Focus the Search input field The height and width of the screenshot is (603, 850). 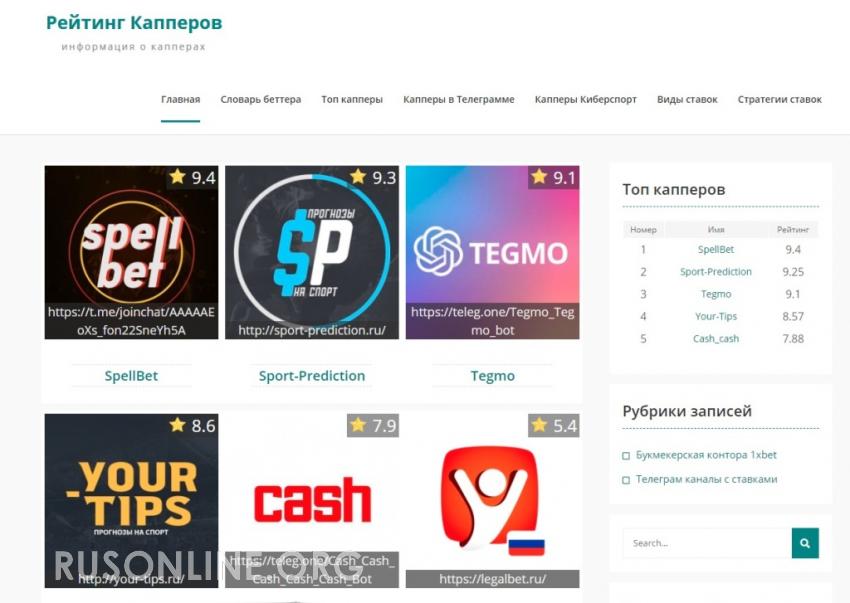click(x=707, y=543)
